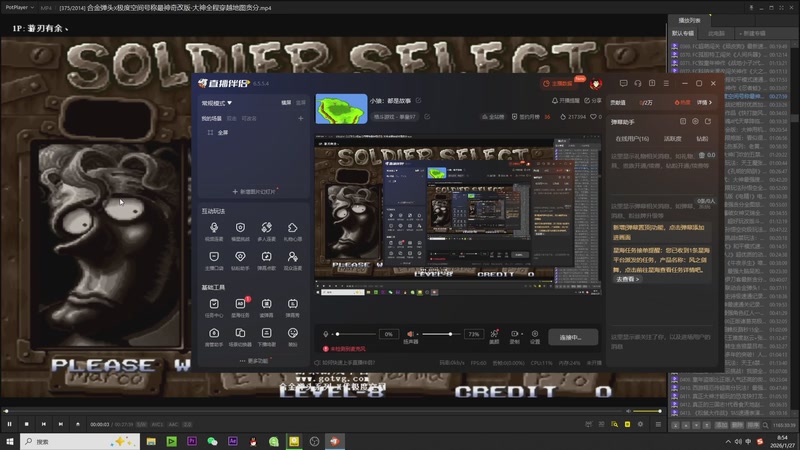
Task: Toggle 开播提醒 broadcast reminder bell
Action: [x=566, y=101]
